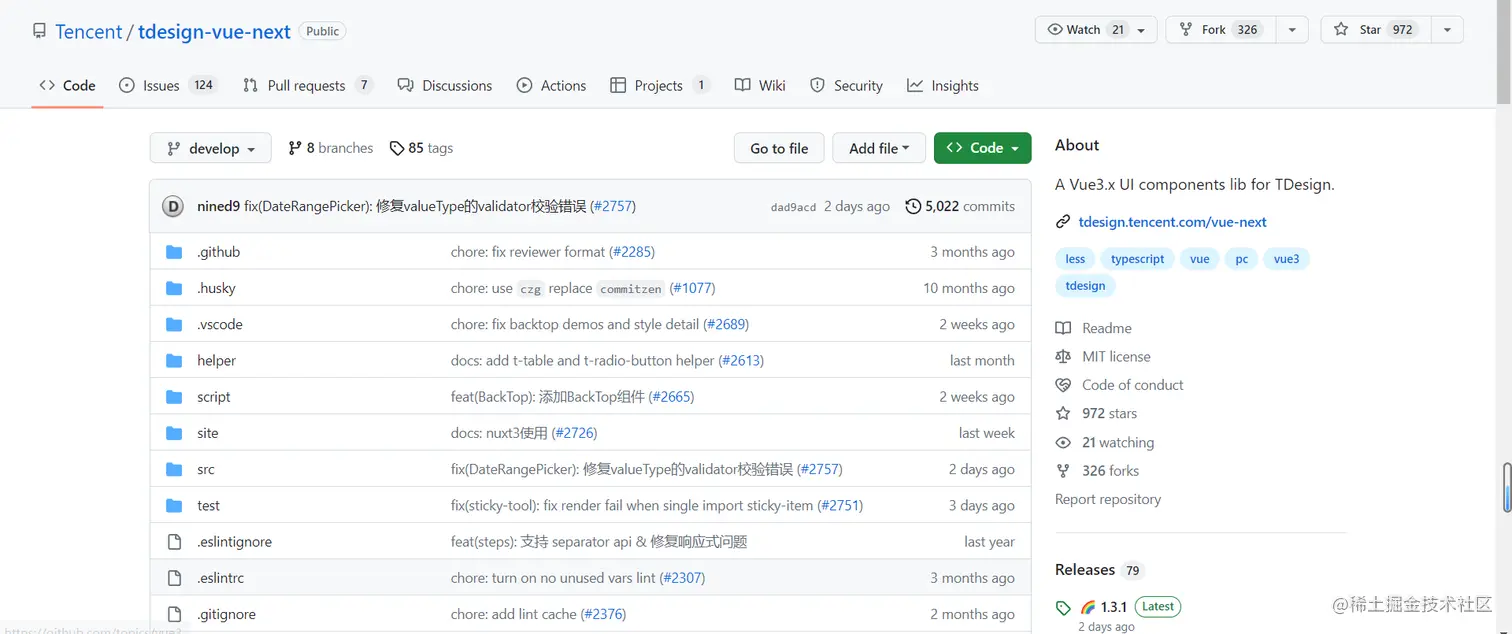The height and width of the screenshot is (634, 1512).
Task: Visit tdesign.tencent.com/vue-next website link
Action: point(1173,222)
